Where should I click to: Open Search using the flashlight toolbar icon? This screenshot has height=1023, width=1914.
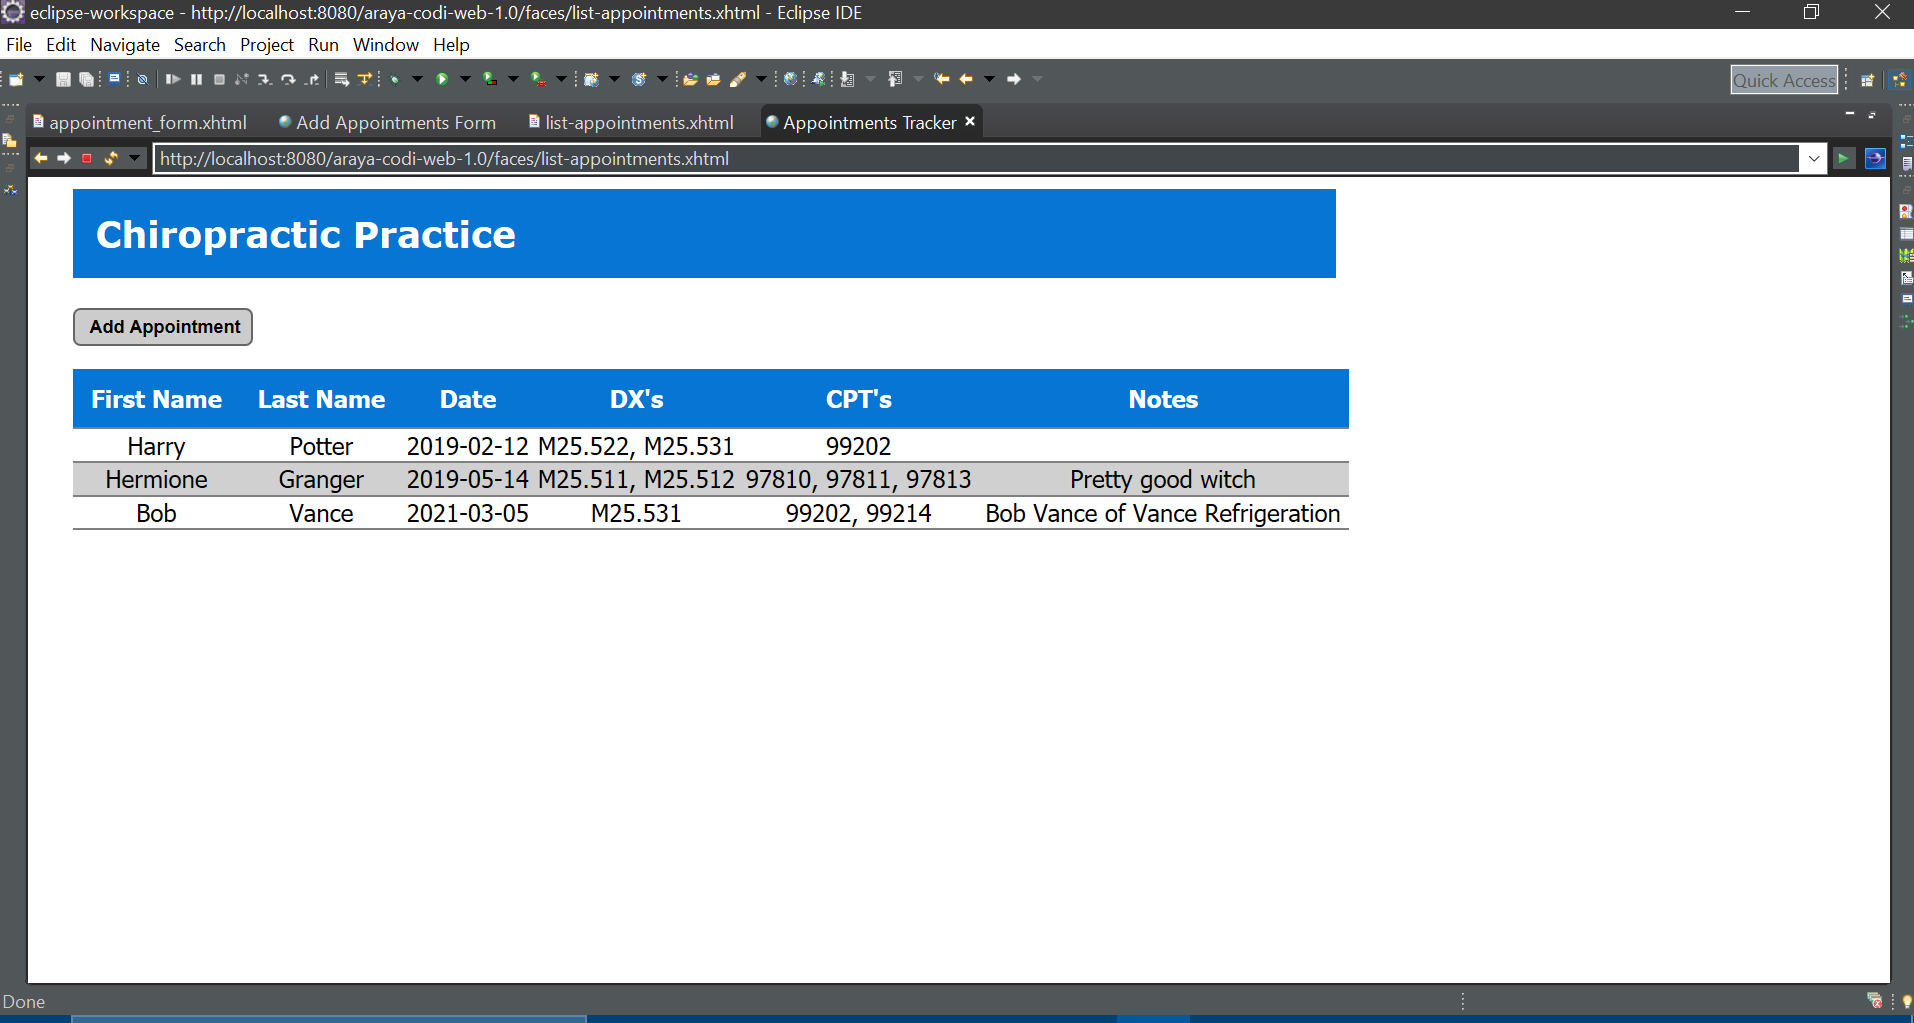click(x=741, y=78)
